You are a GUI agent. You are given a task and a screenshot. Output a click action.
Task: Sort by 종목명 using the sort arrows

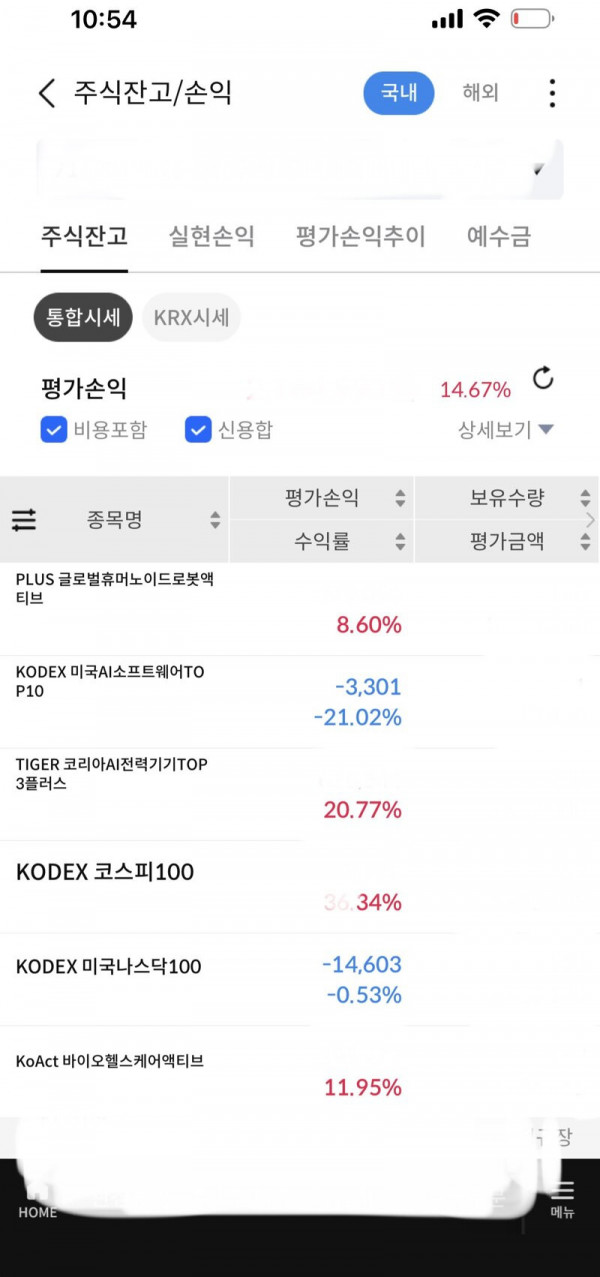click(x=215, y=520)
